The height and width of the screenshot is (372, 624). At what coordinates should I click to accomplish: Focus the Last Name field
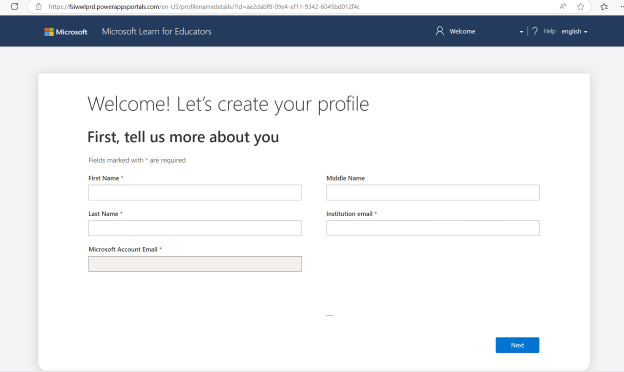pos(195,228)
